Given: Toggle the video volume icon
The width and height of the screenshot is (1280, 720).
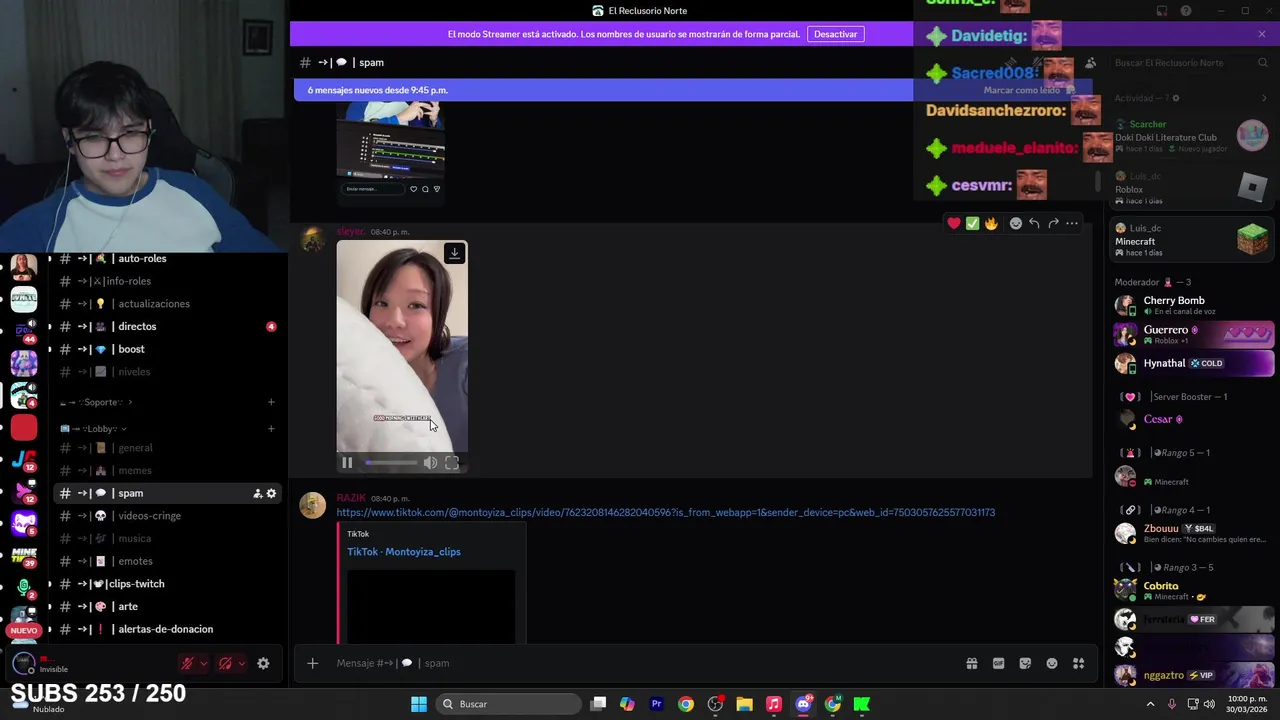Looking at the screenshot, I should pyautogui.click(x=430, y=463).
